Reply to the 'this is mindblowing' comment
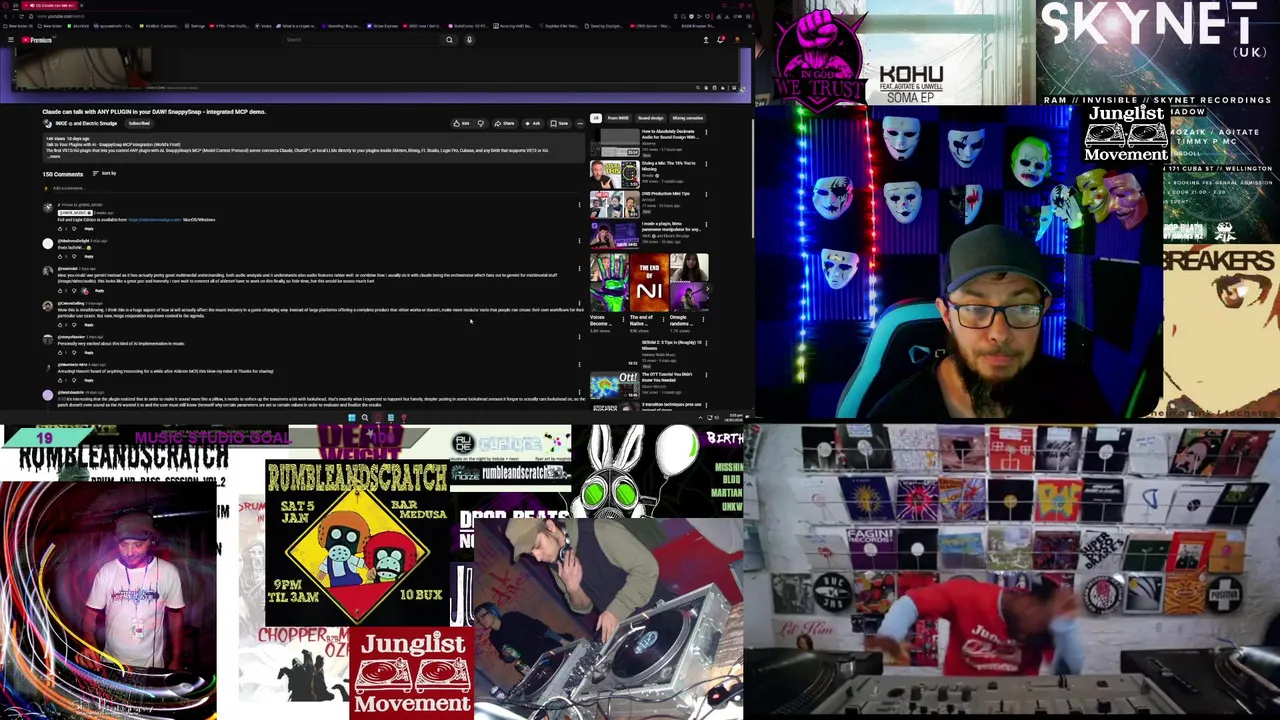The image size is (1280, 720). point(89,325)
